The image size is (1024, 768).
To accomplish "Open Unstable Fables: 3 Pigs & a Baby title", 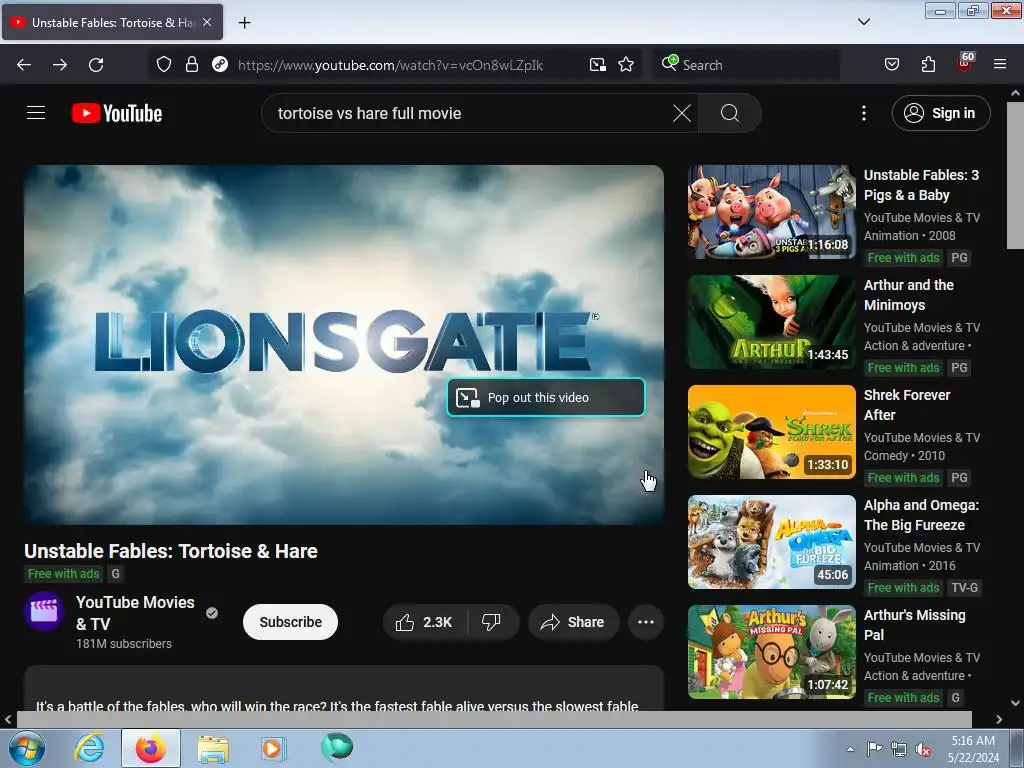I will (921, 185).
